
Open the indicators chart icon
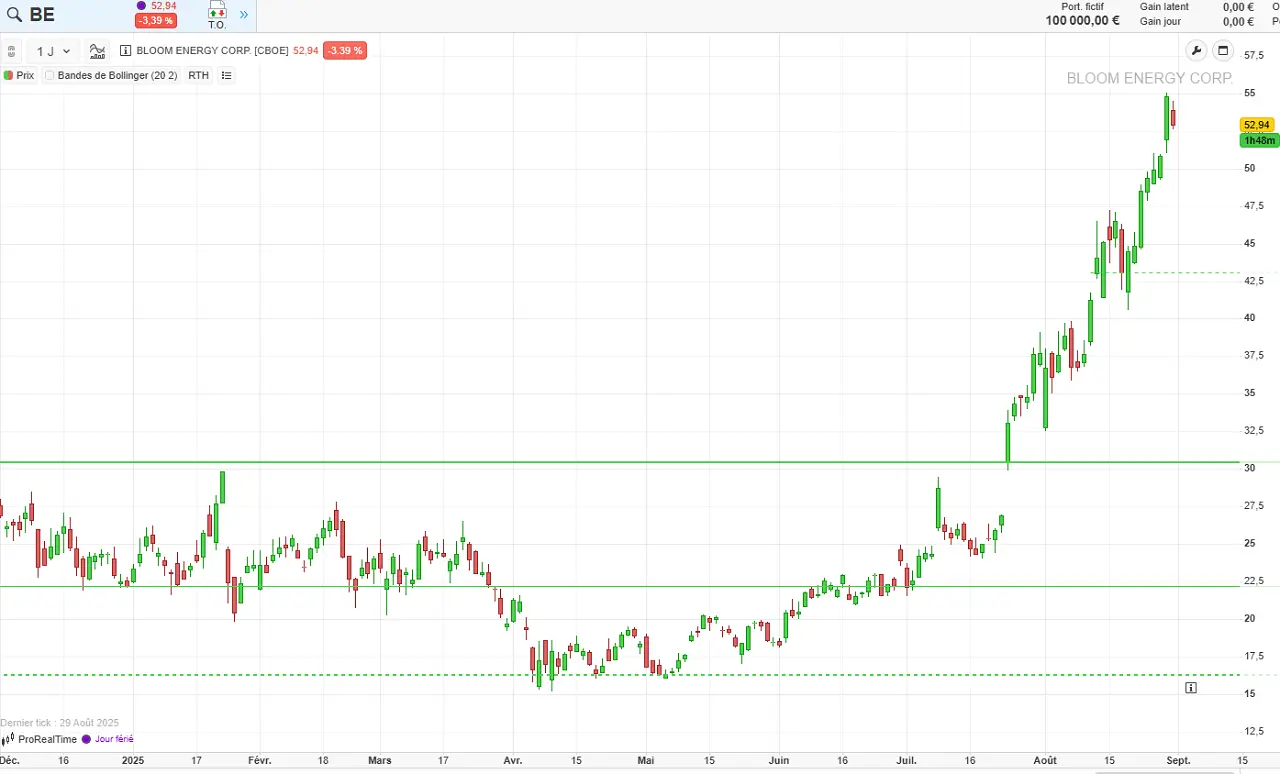[x=97, y=51]
